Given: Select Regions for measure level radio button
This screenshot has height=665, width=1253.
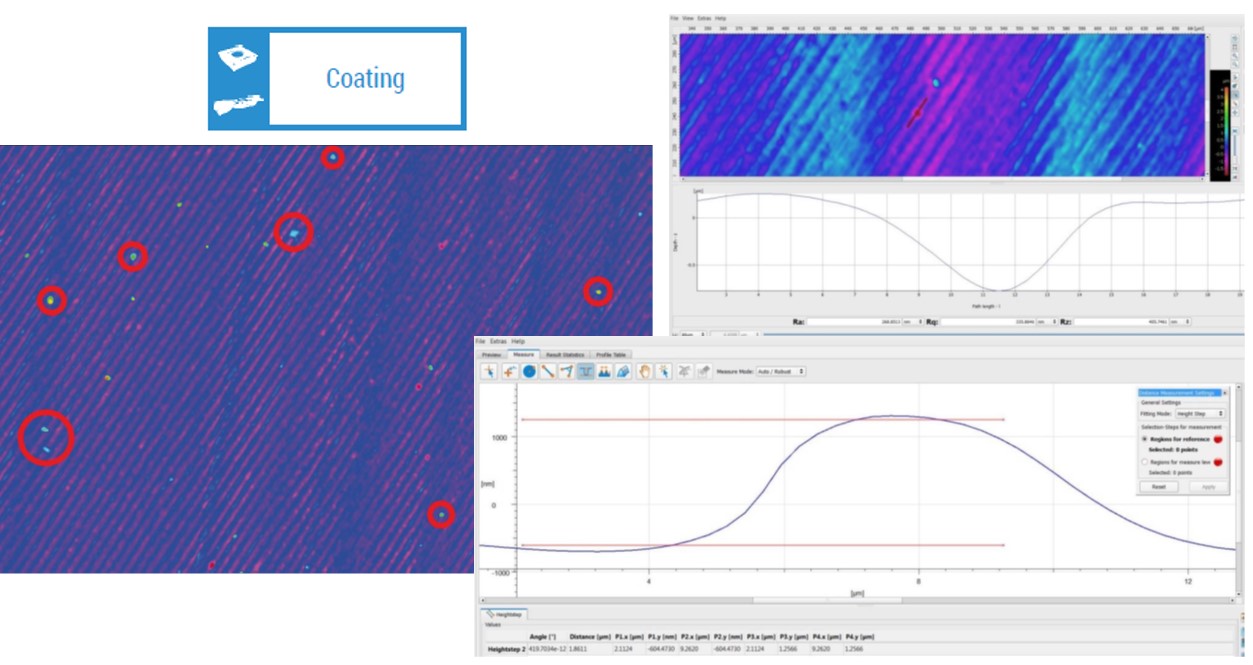Looking at the screenshot, I should click(x=1145, y=462).
